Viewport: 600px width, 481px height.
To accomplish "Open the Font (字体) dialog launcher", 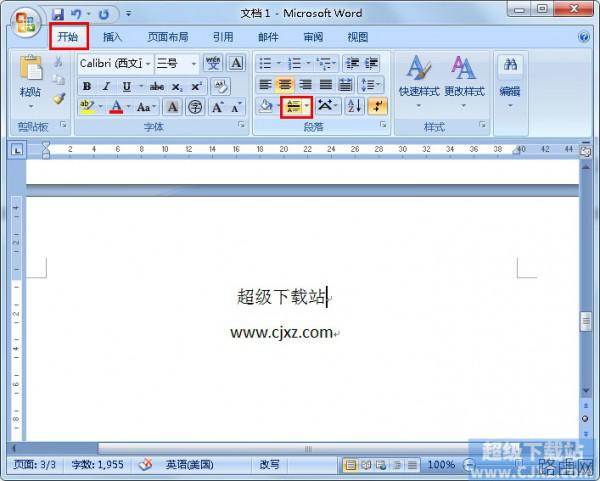I will 241,124.
